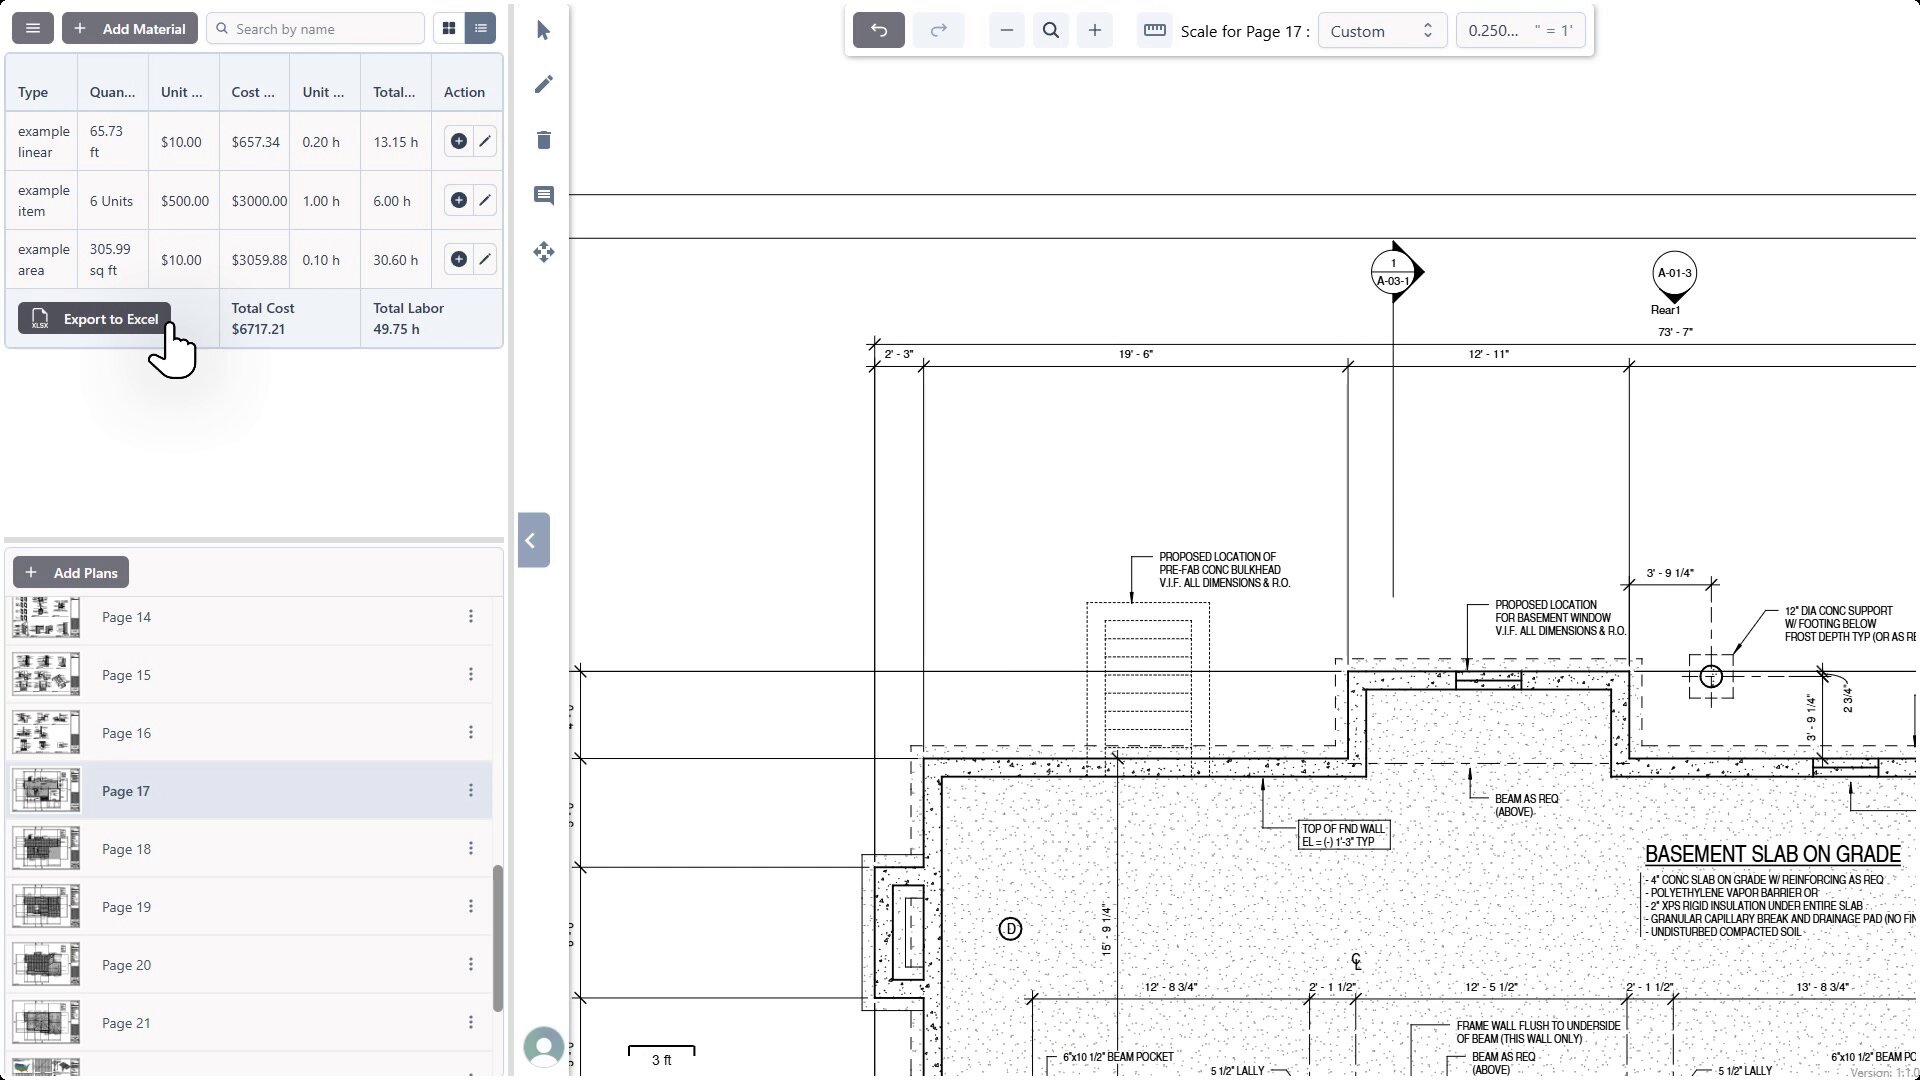Open Page 21 in the plans list

250,1023
